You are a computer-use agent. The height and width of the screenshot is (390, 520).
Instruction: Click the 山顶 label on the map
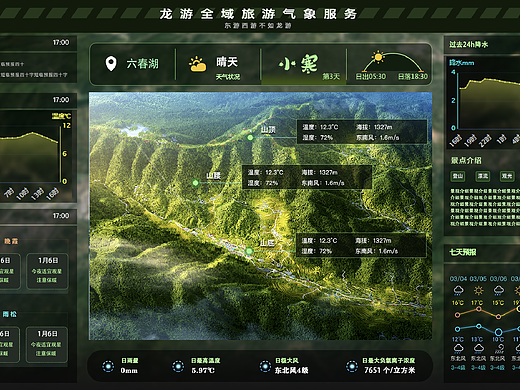point(268,129)
